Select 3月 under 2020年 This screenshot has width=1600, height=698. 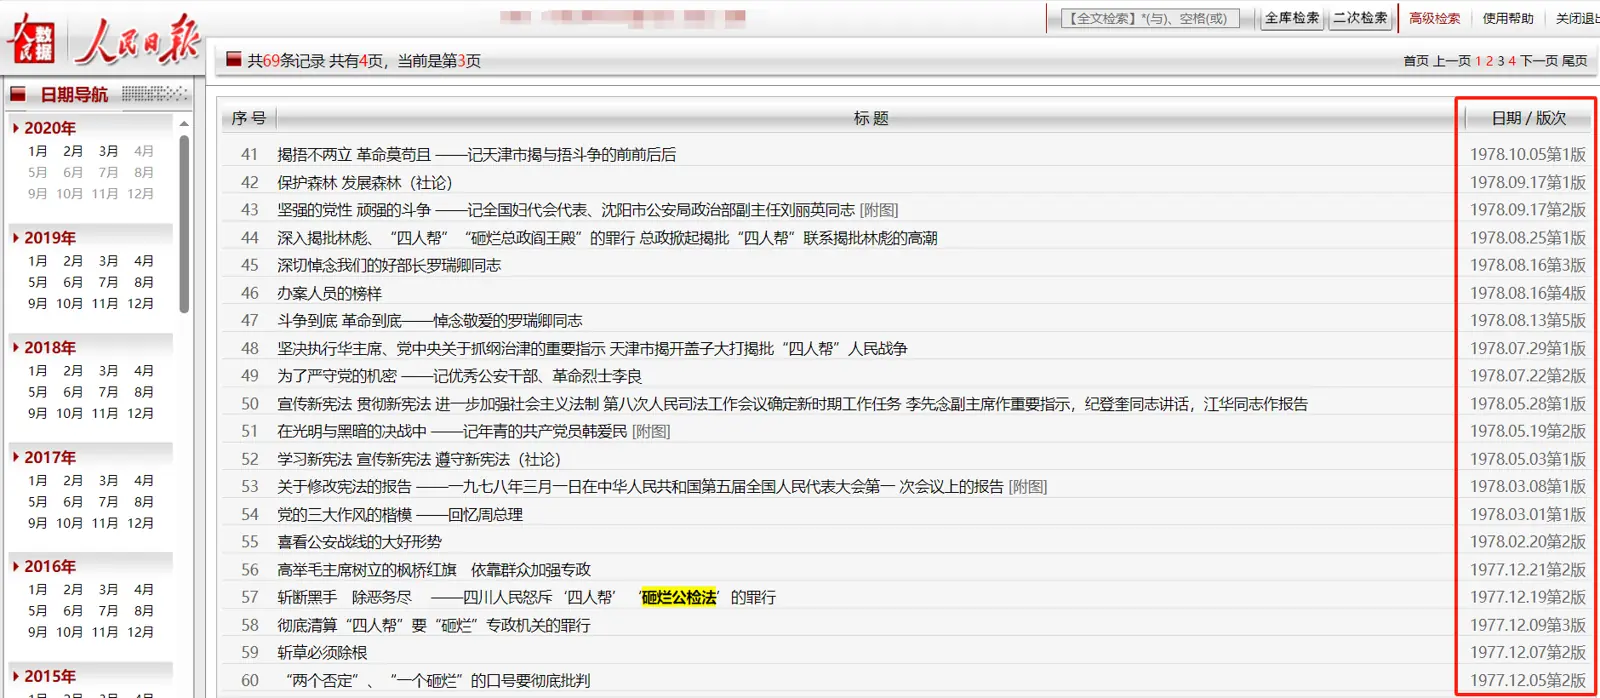108,151
